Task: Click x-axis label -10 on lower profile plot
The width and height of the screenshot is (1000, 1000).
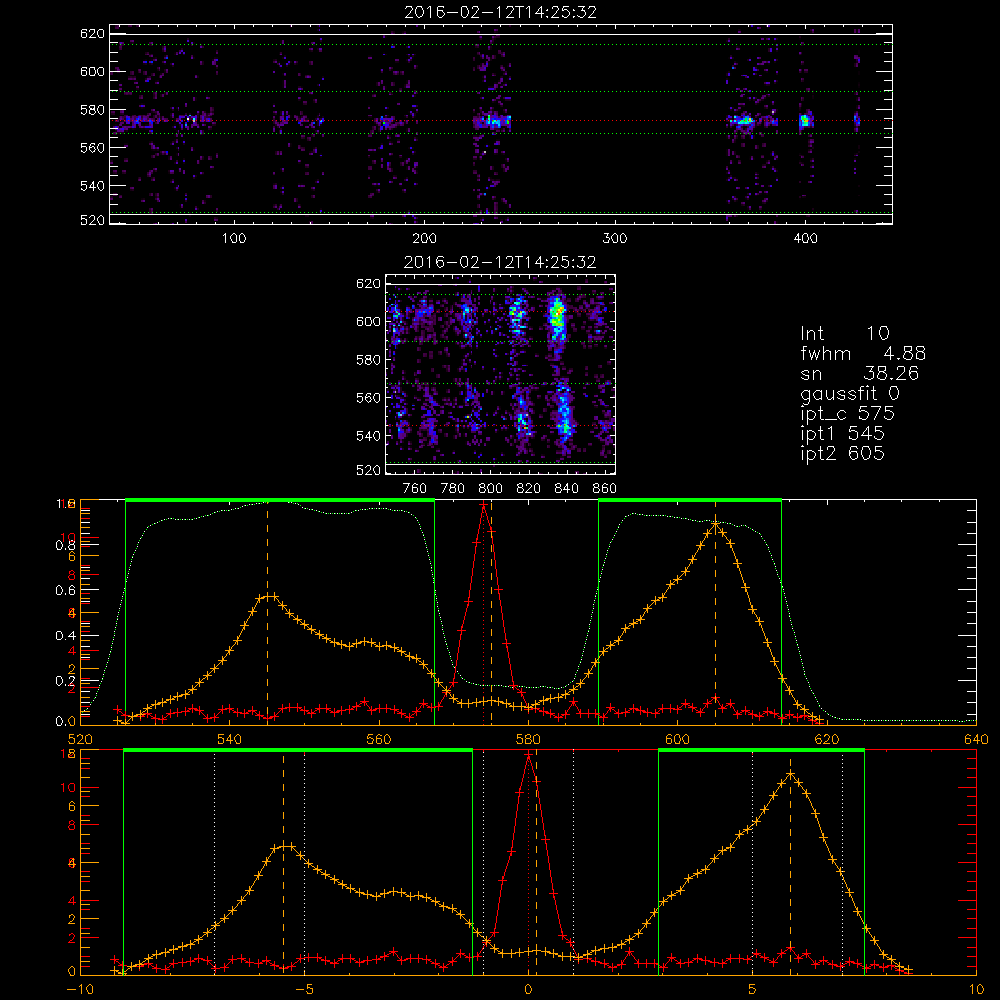Action: (80, 990)
